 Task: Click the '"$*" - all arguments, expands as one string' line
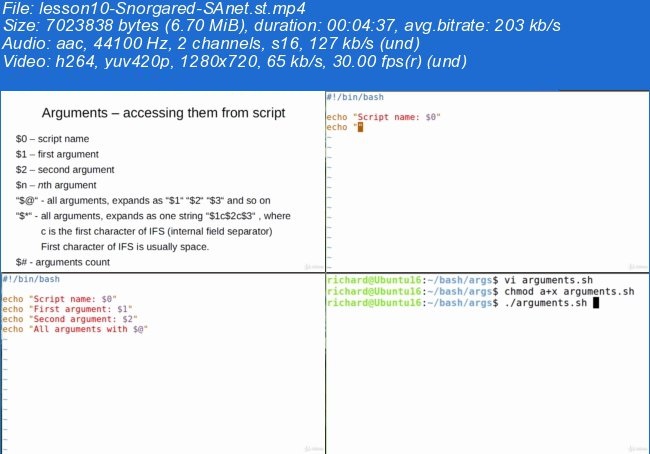pyautogui.click(x=153, y=216)
